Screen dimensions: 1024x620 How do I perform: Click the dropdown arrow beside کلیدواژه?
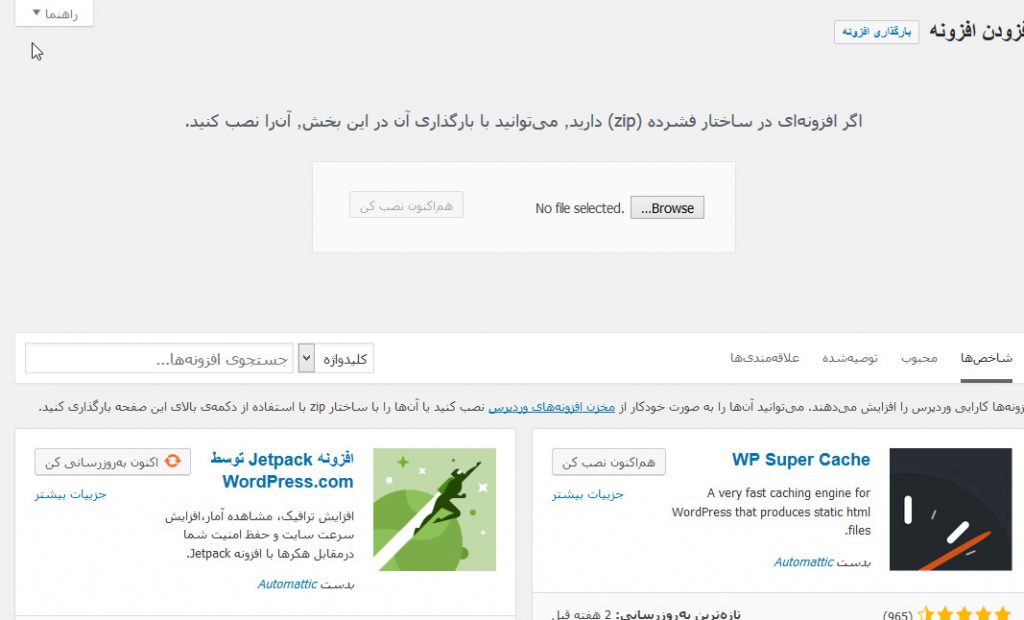[x=306, y=359]
